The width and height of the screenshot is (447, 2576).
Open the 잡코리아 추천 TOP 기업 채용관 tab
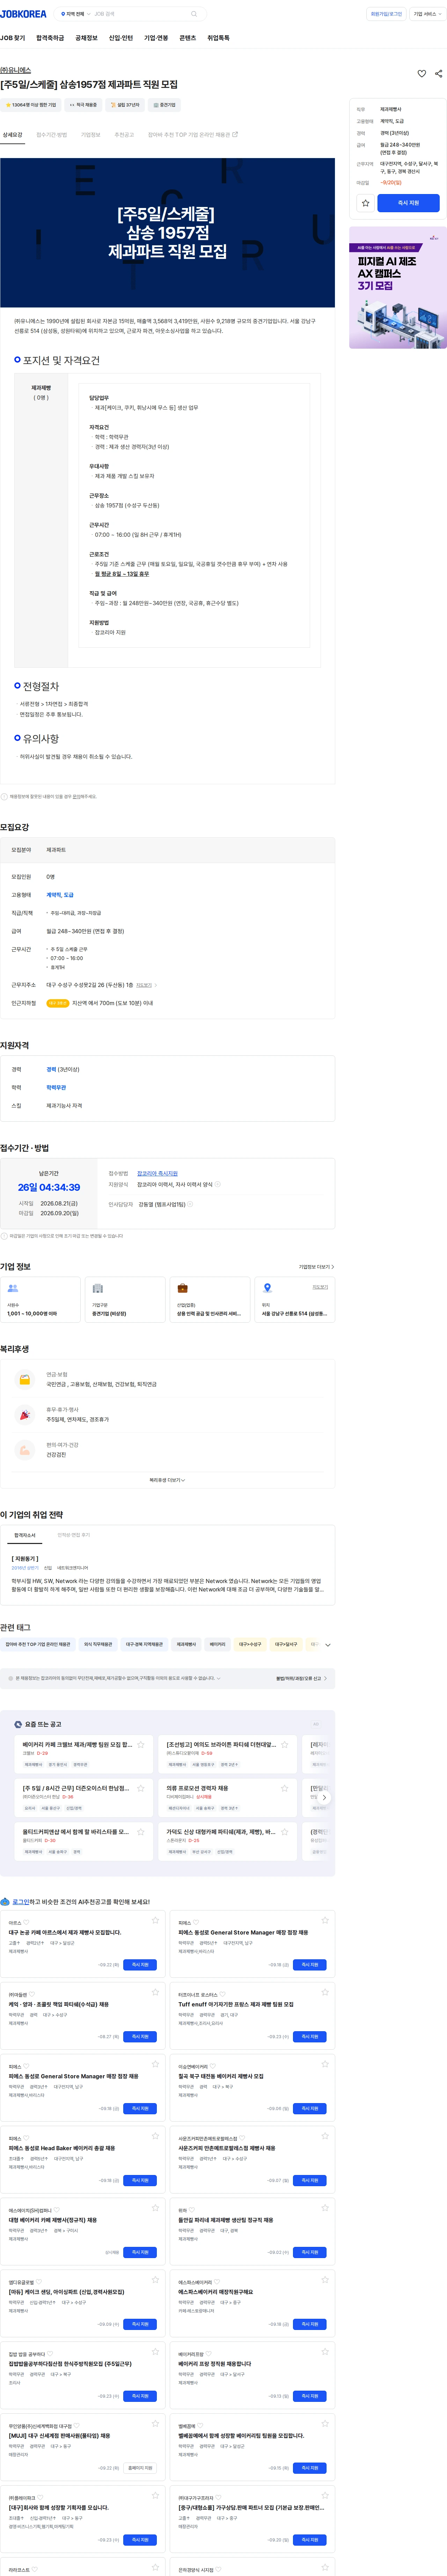click(193, 135)
